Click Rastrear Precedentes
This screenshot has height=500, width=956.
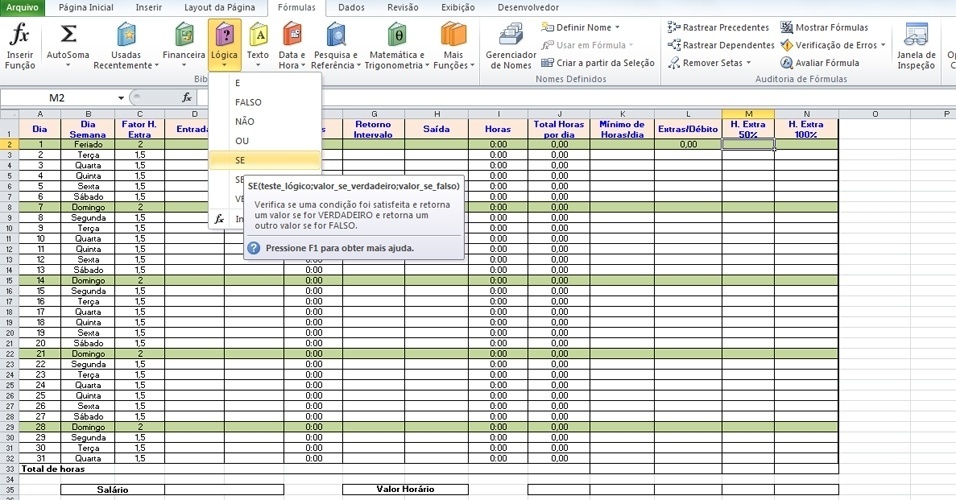point(718,27)
